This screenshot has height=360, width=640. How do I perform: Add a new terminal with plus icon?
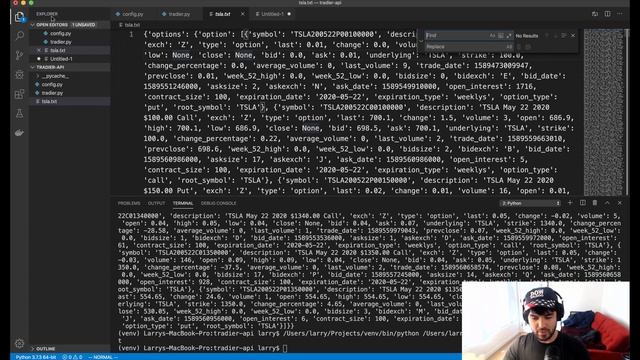coord(570,203)
